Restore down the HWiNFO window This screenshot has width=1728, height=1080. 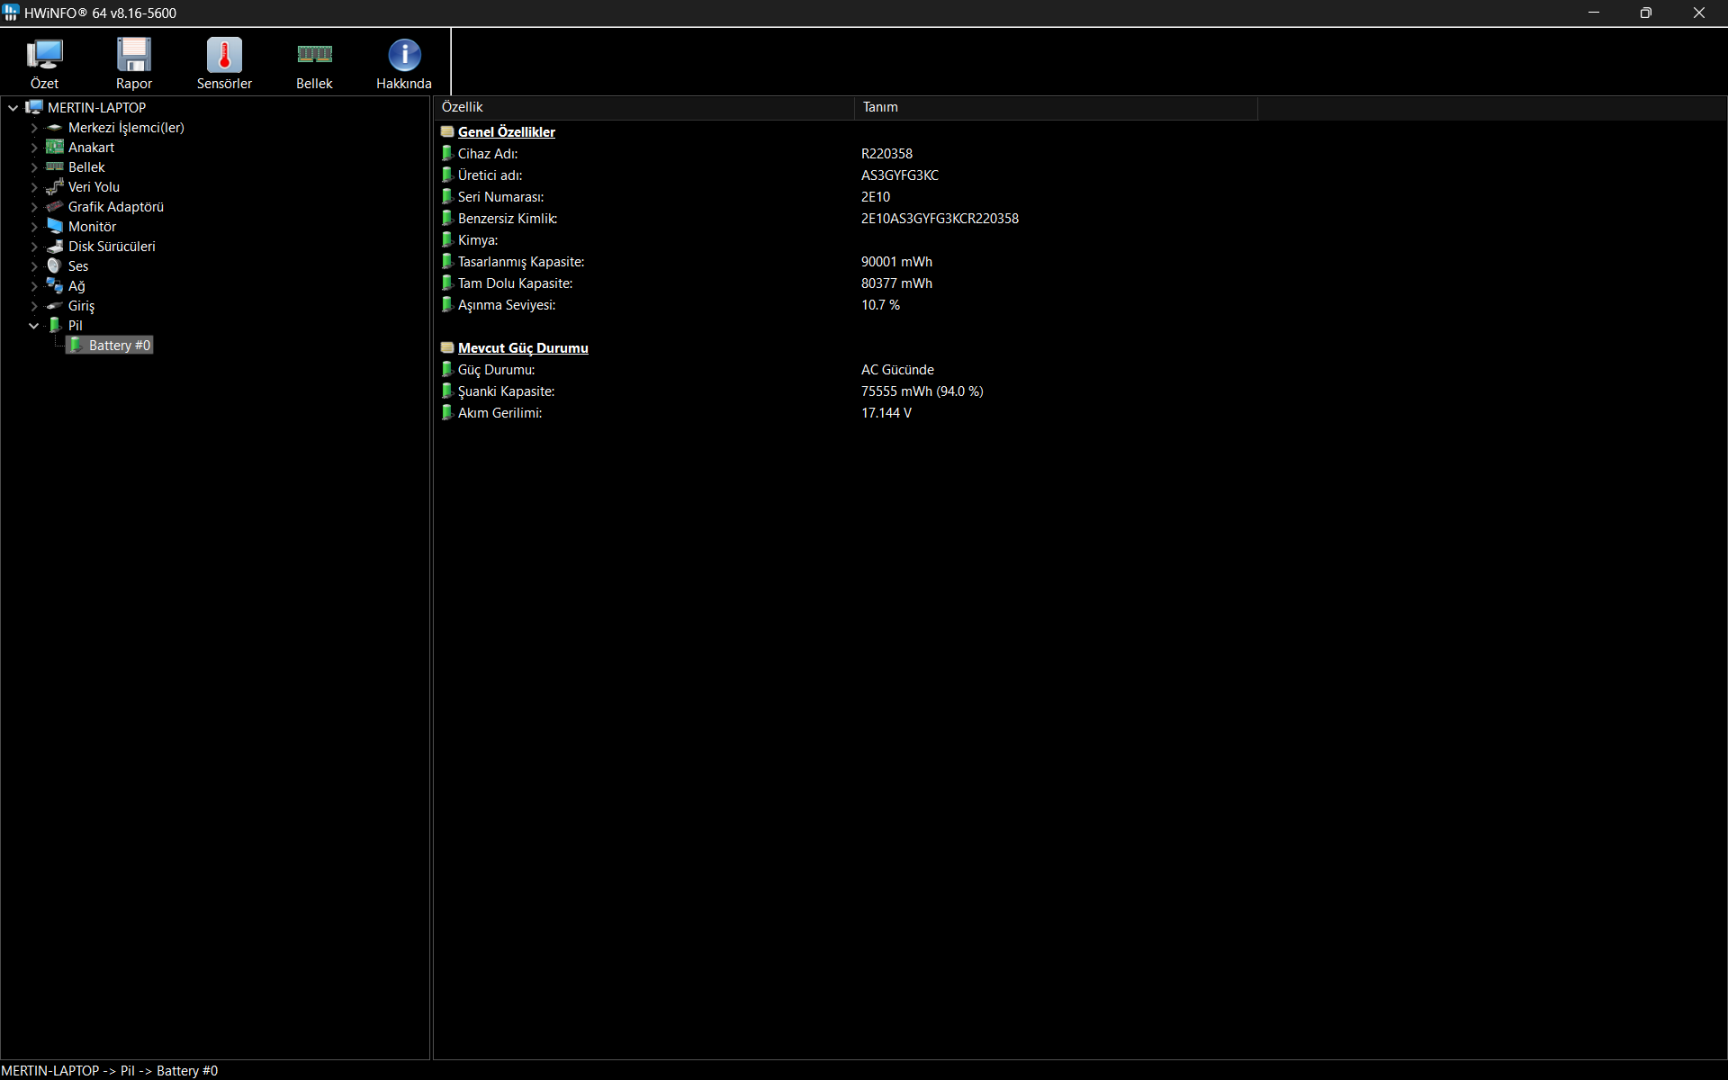(1646, 13)
